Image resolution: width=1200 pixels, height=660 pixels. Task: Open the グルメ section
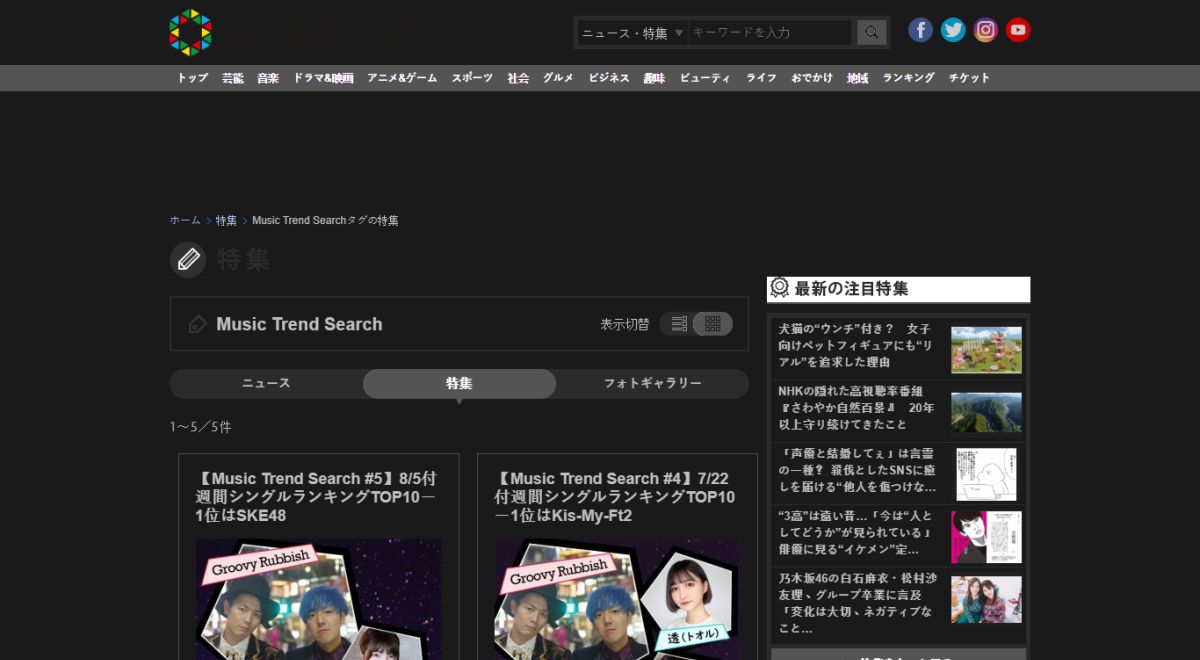pos(558,78)
